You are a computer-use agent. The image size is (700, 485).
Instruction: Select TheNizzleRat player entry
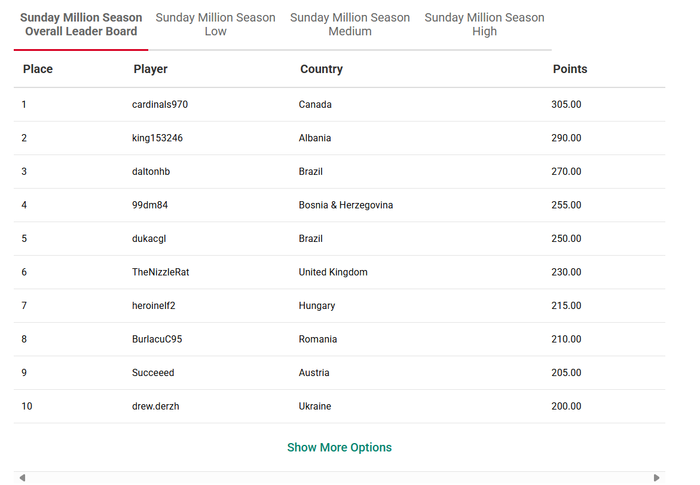click(160, 272)
